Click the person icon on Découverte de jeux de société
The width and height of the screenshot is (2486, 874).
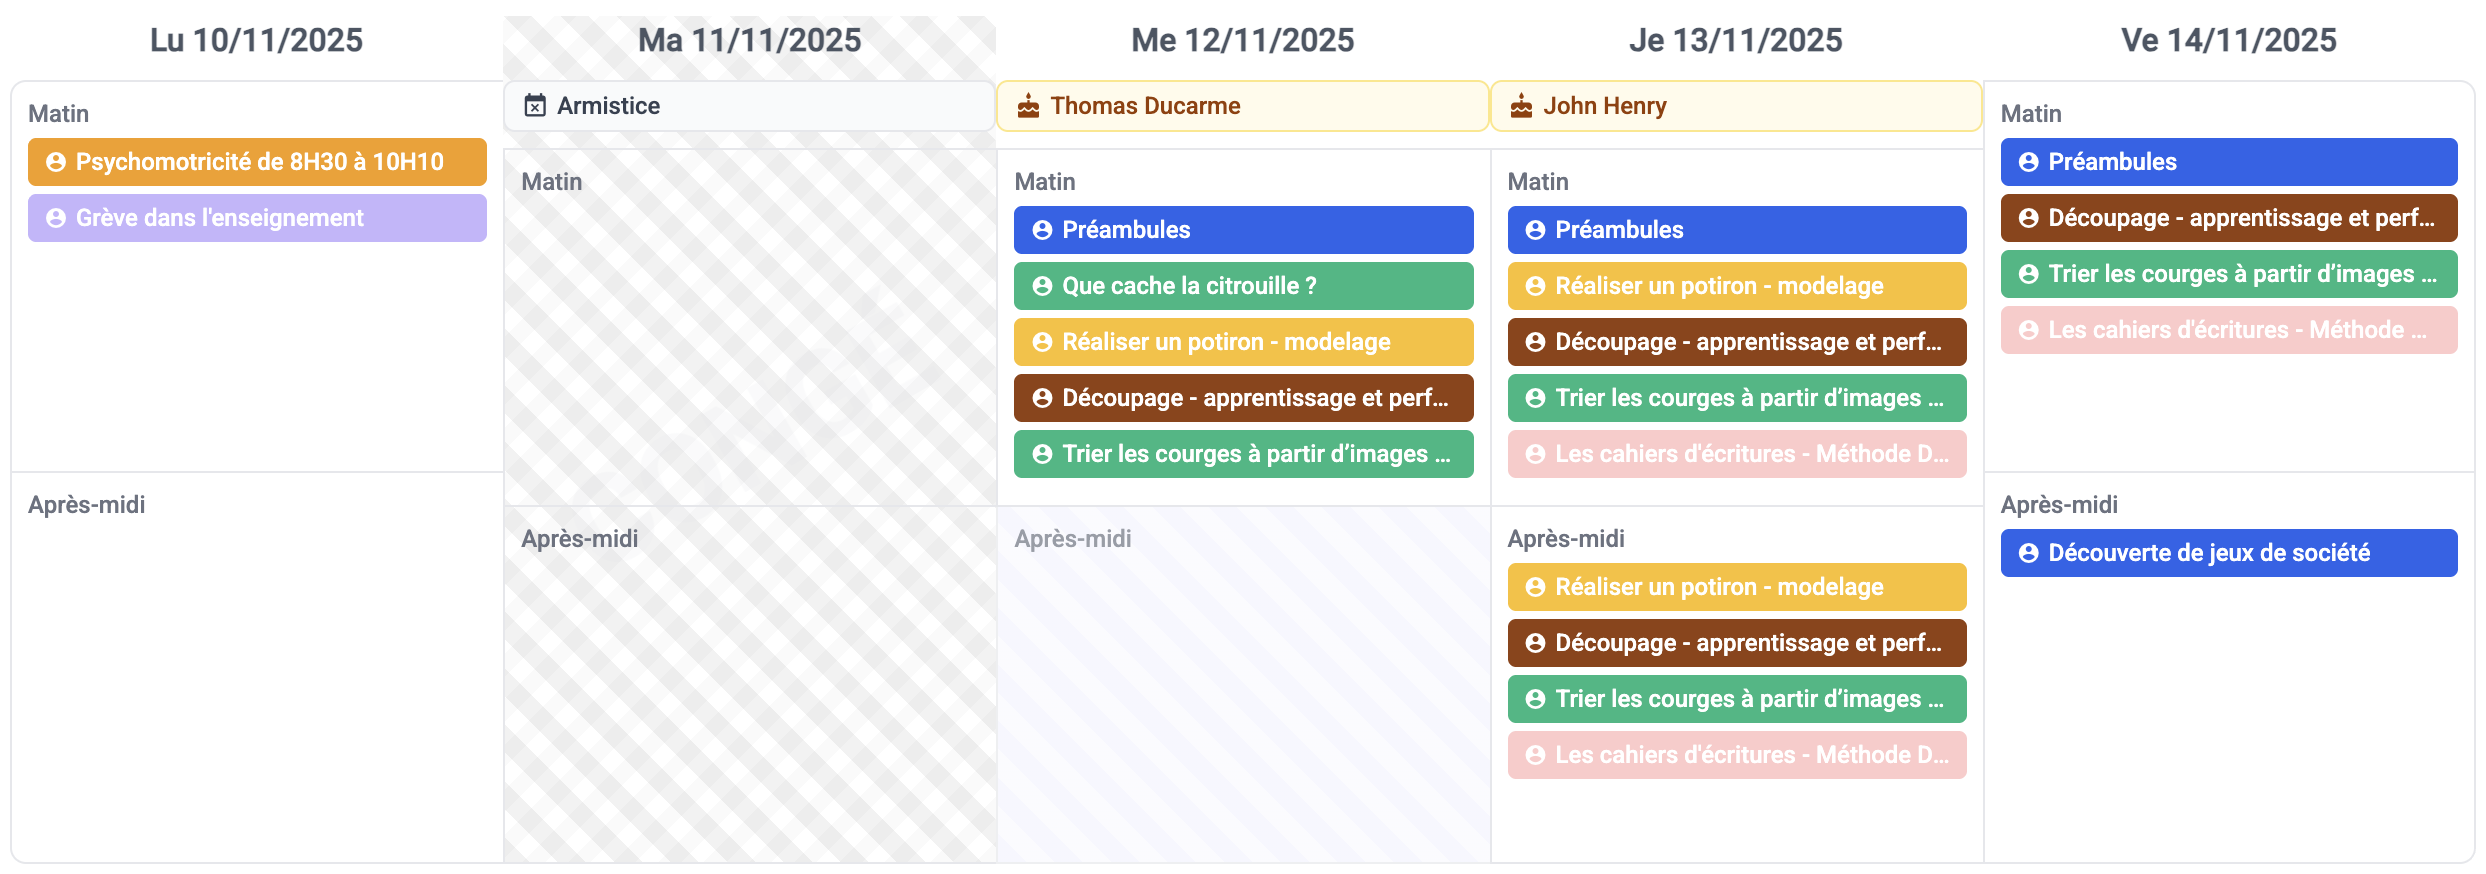tap(2028, 553)
